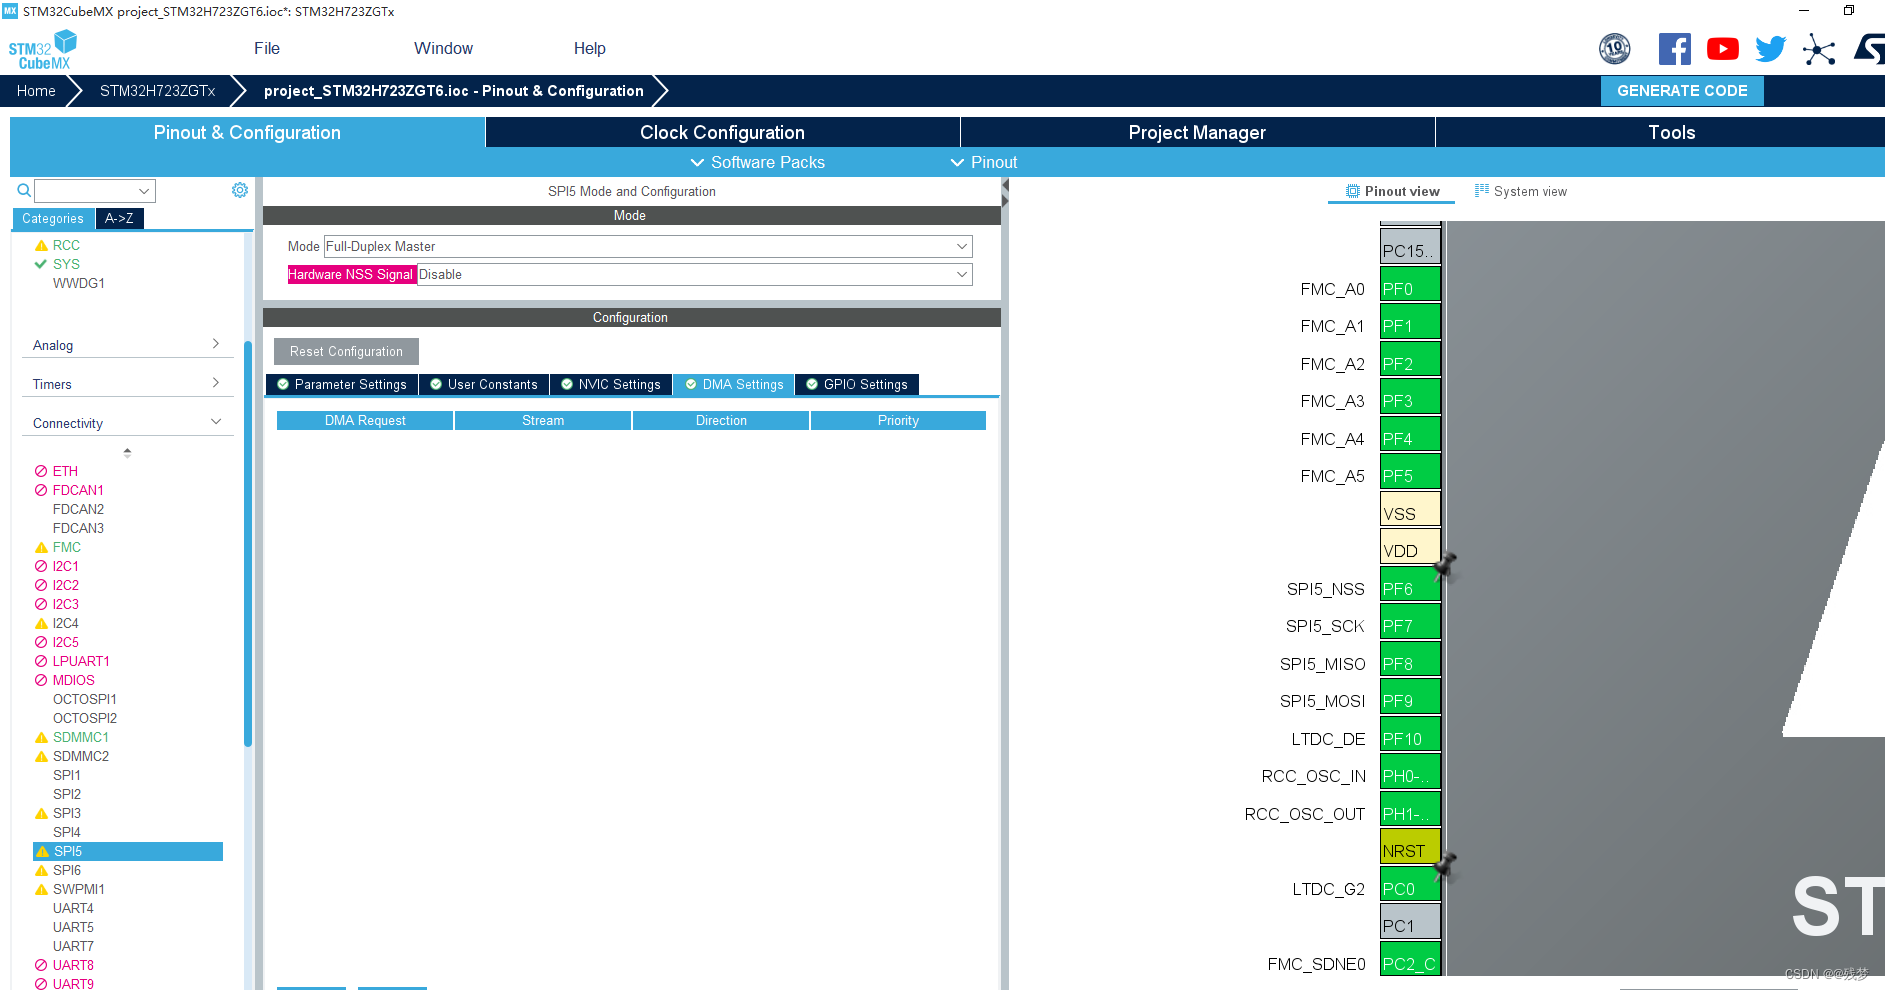Image resolution: width=1885 pixels, height=990 pixels.
Task: Click the search magnifier icon
Action: pos(24,190)
